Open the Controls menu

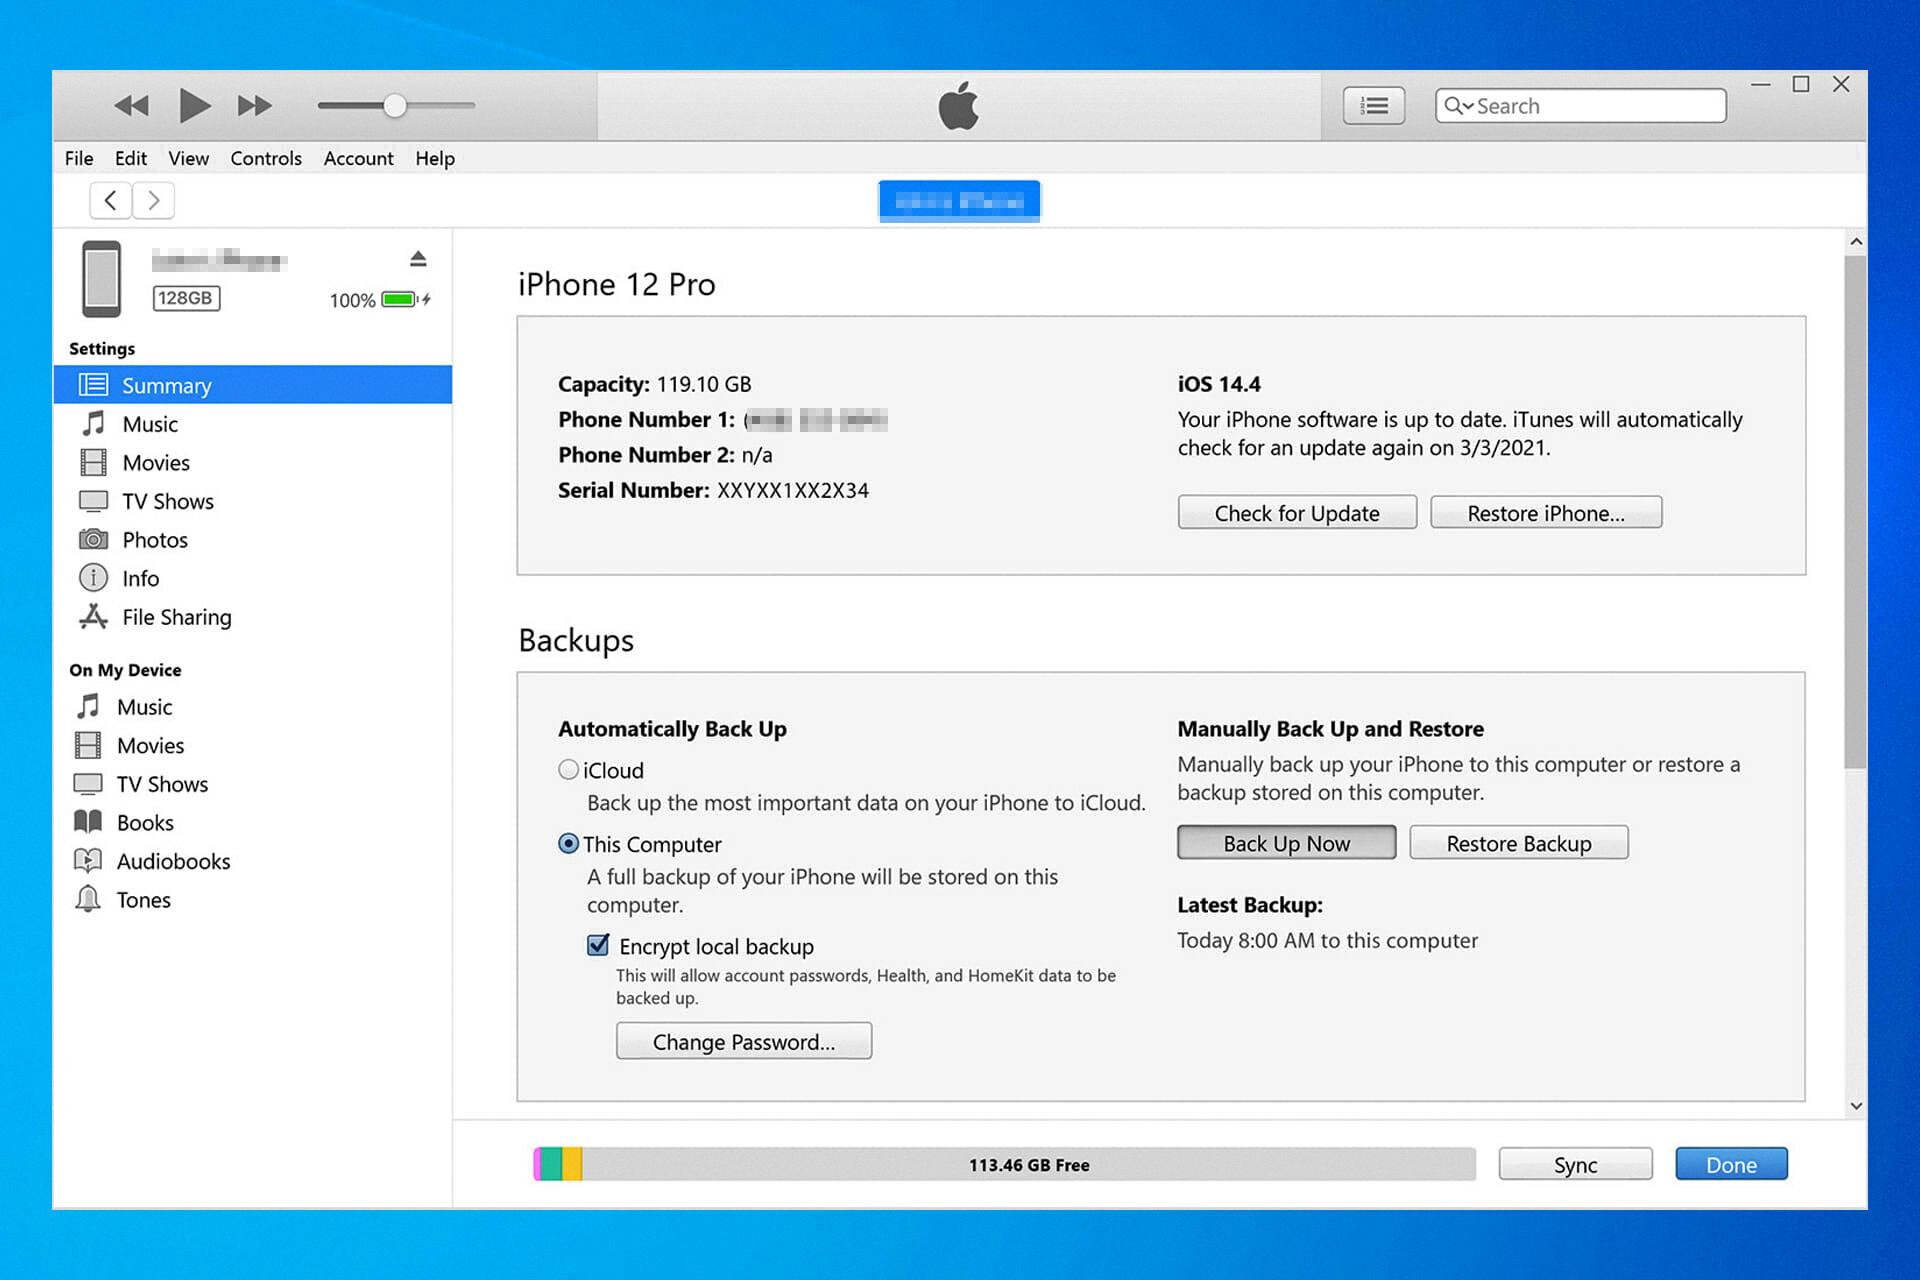[x=265, y=158]
